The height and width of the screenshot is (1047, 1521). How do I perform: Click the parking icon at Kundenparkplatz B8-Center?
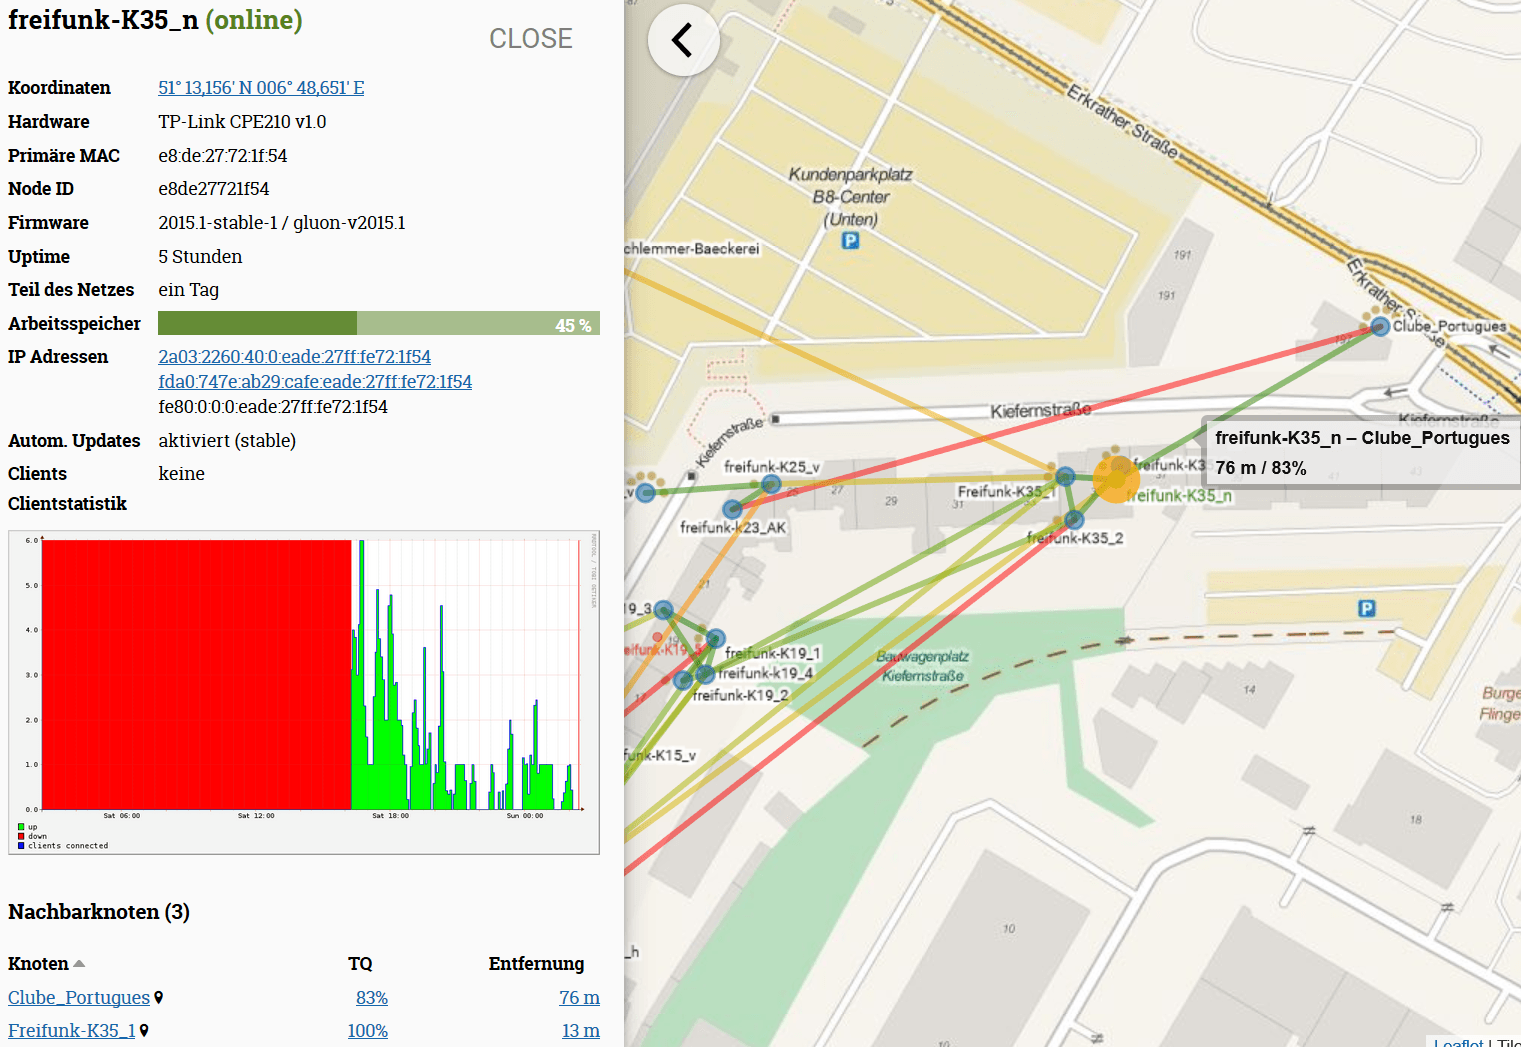coord(850,240)
